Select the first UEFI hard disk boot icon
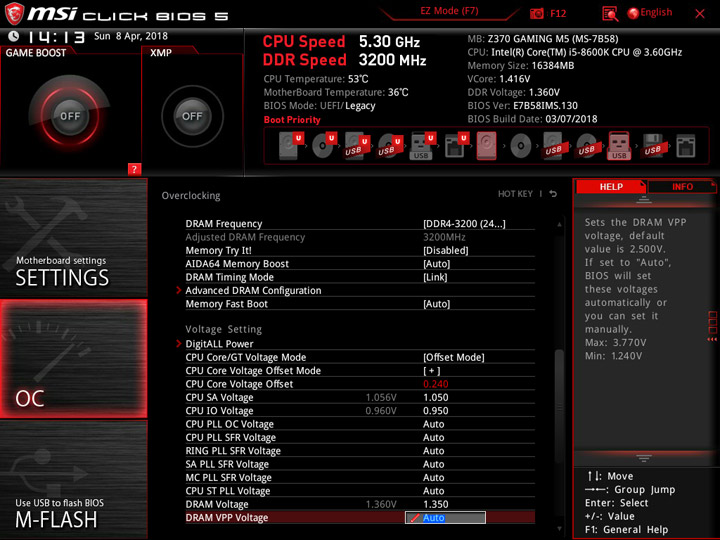Image resolution: width=720 pixels, height=540 pixels. coord(291,146)
